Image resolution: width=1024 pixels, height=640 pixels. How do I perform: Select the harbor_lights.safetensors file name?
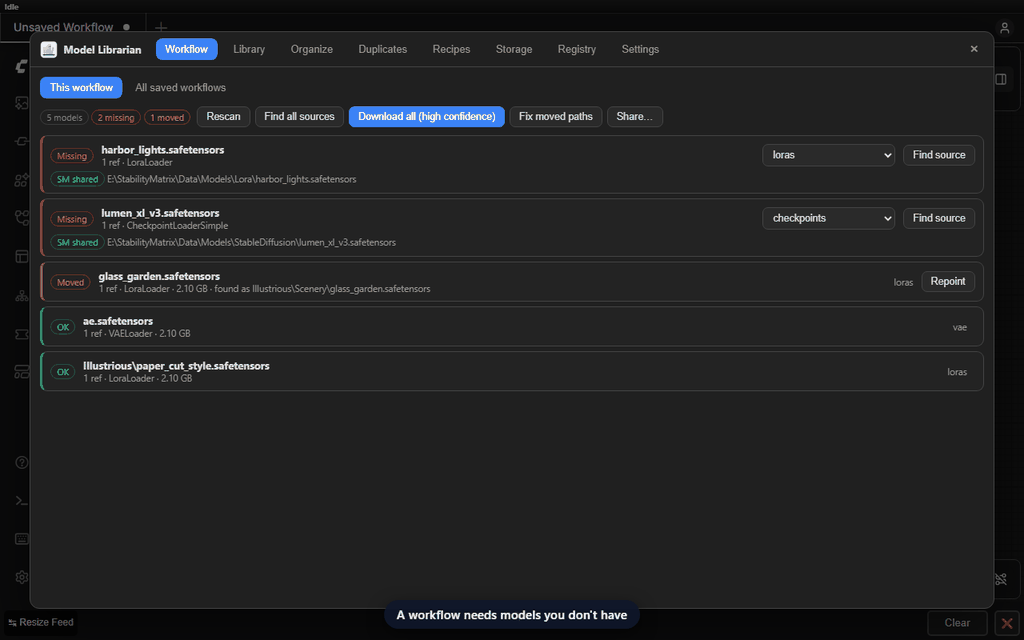point(163,150)
